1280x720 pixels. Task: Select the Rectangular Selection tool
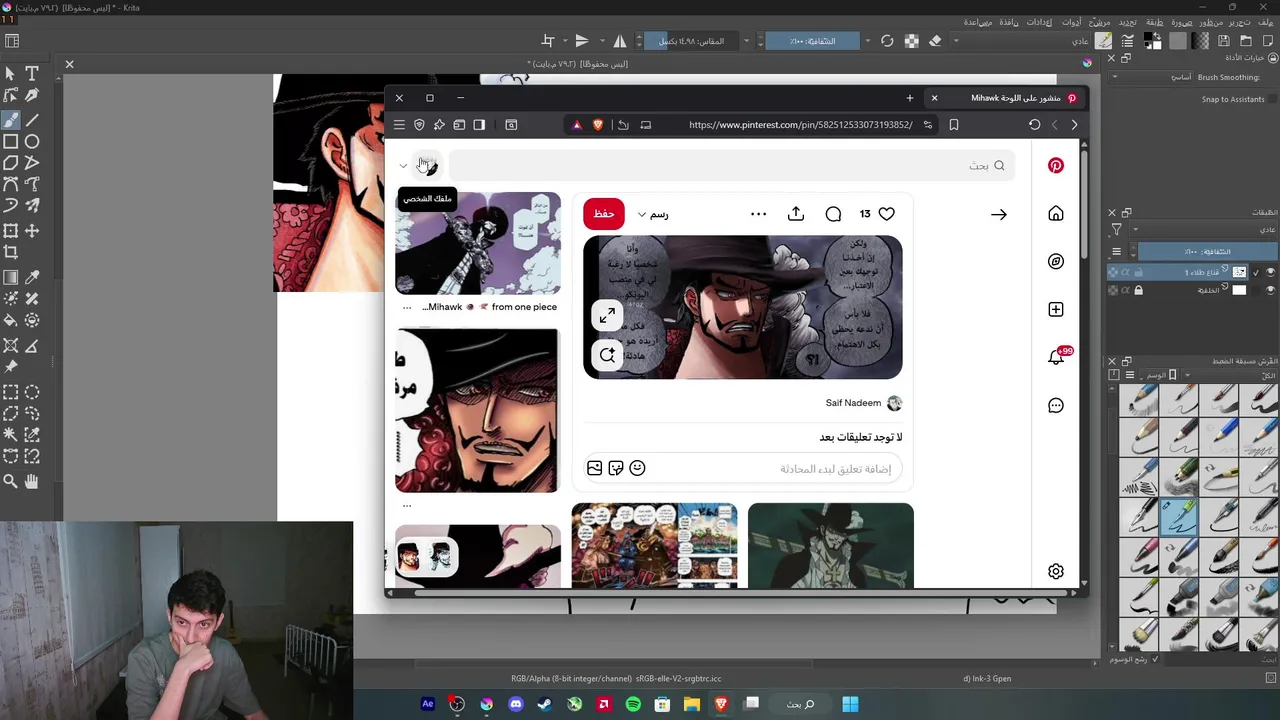(10, 392)
